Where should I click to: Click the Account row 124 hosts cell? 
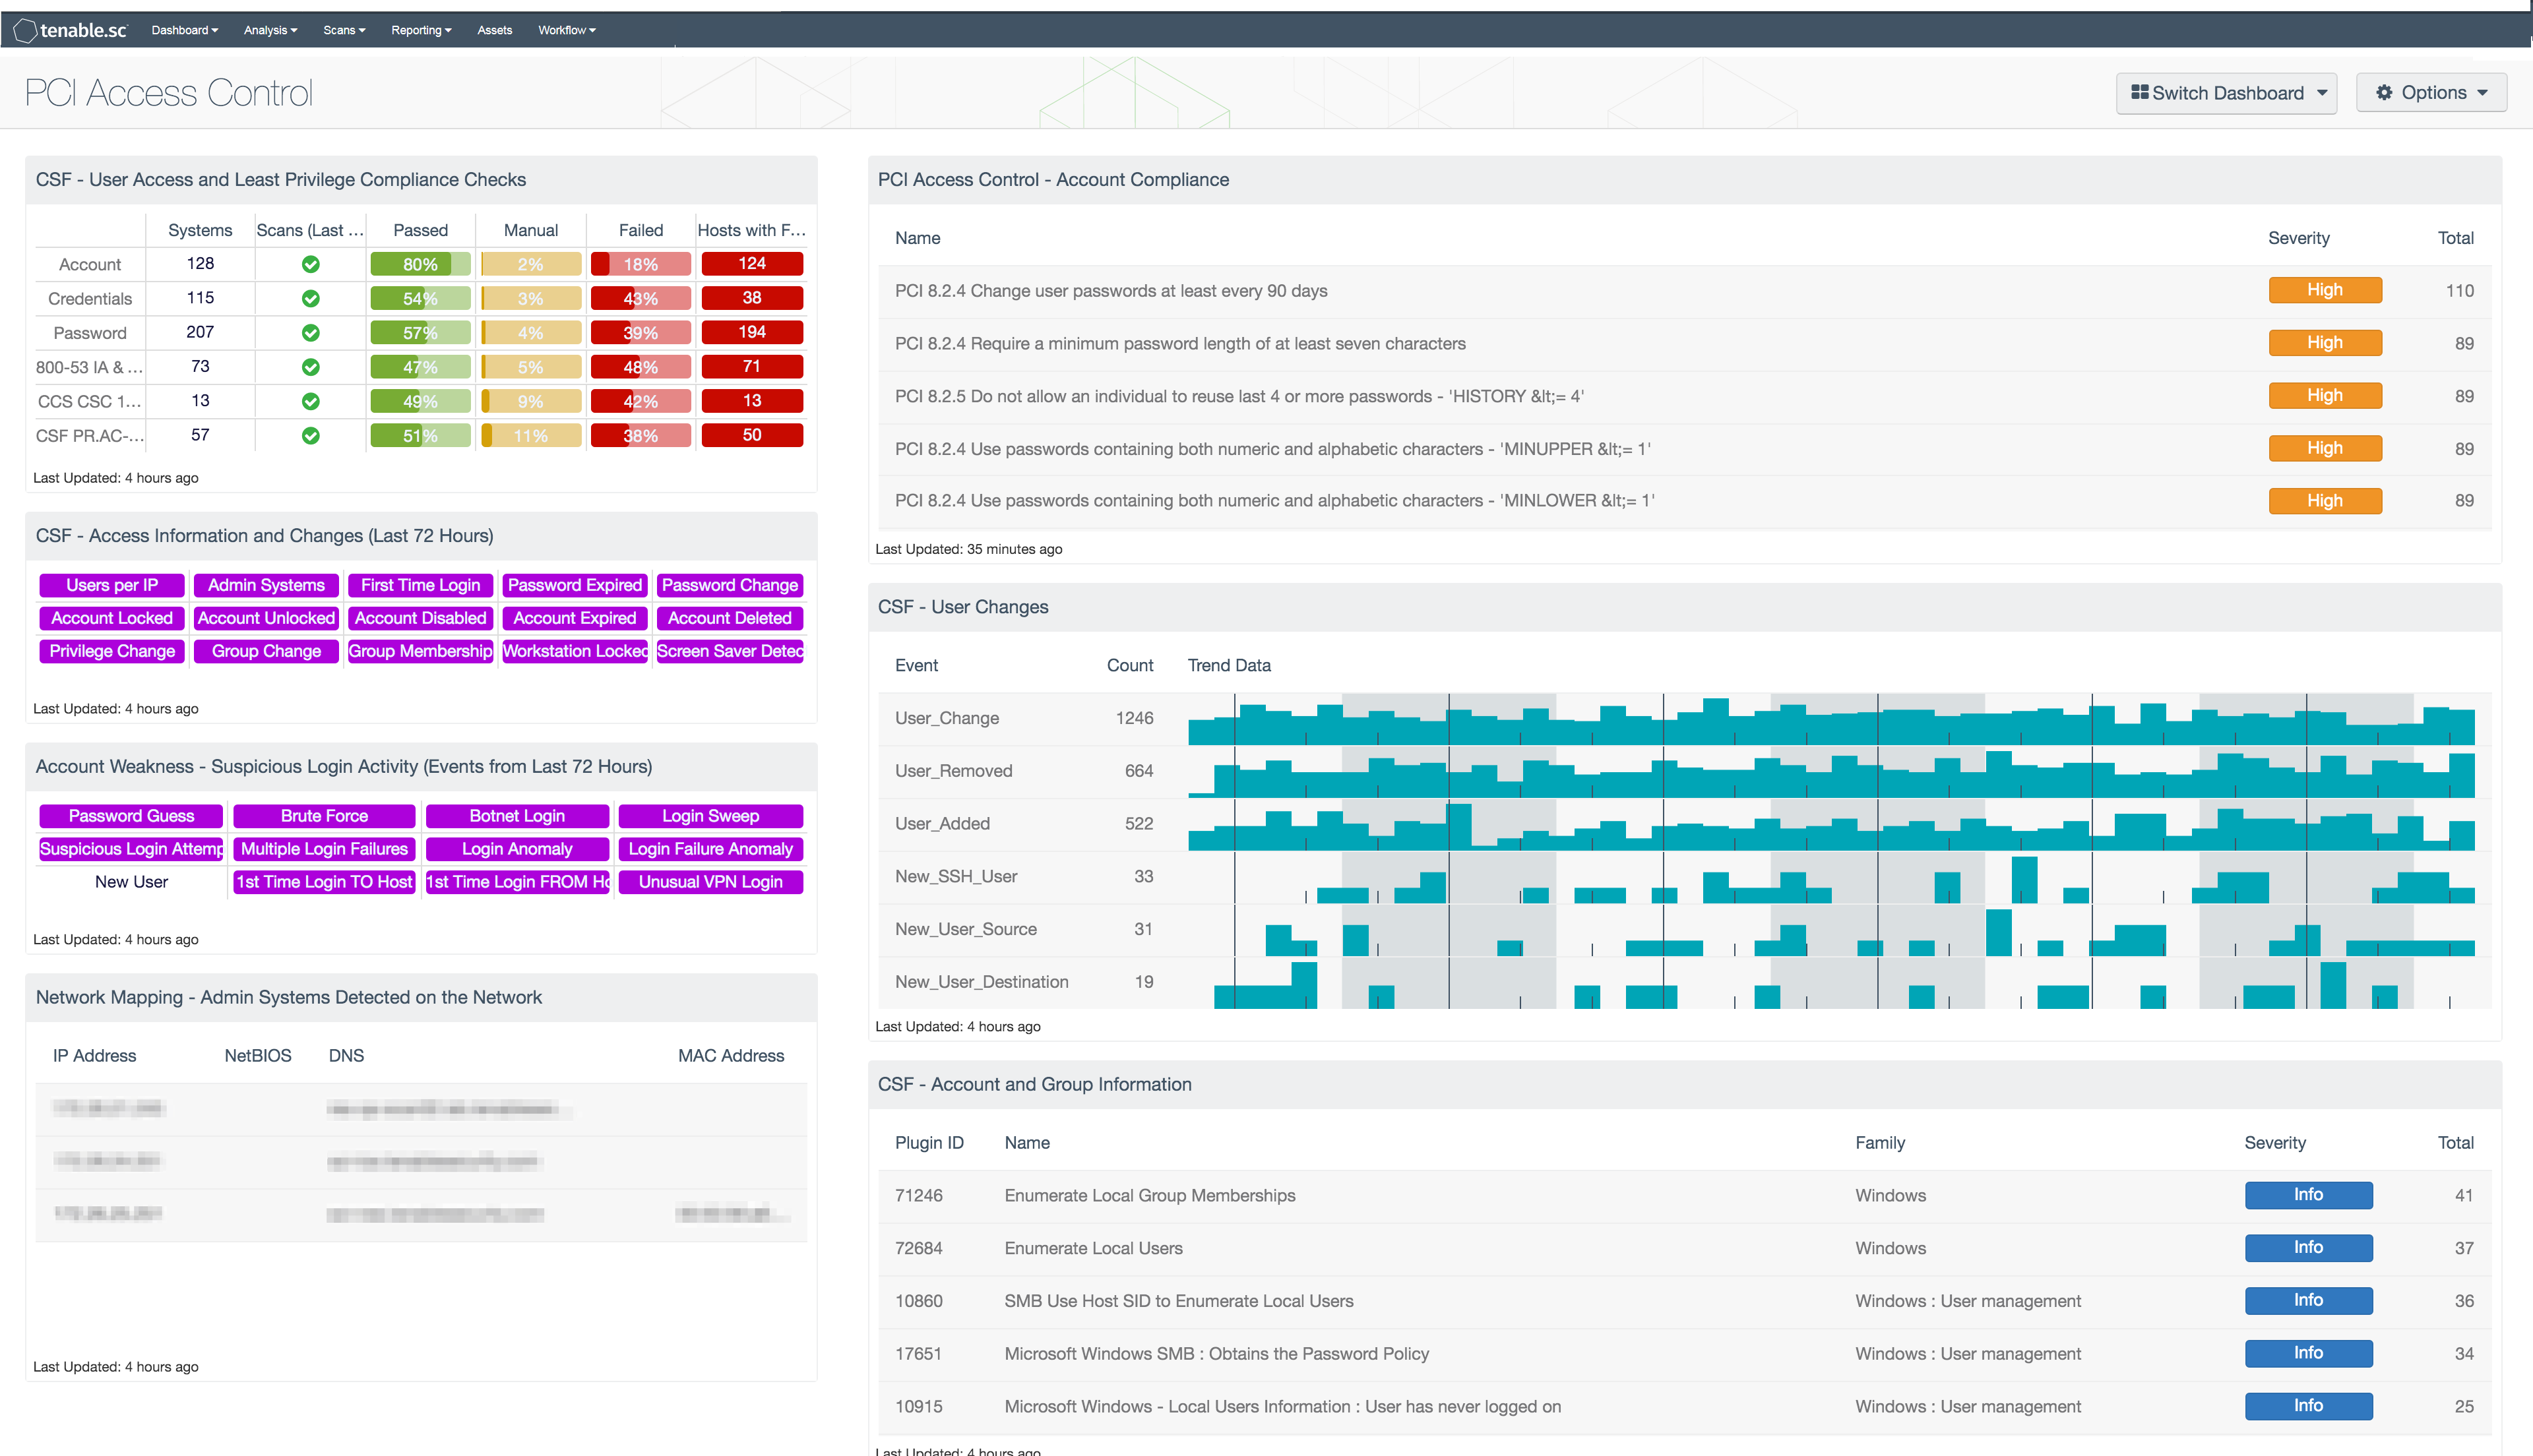click(x=752, y=264)
